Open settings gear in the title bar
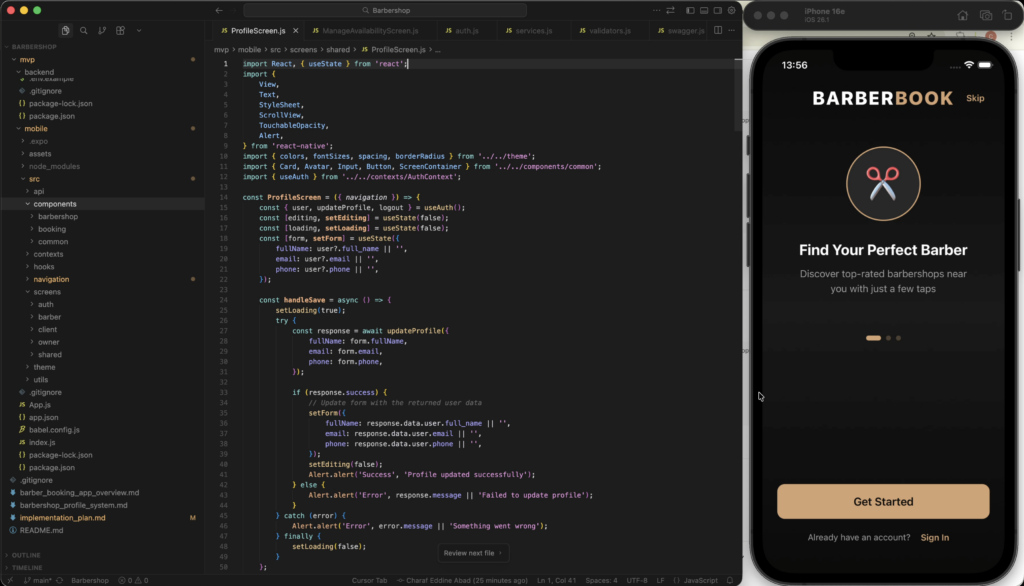Screen dimensions: 1024x586 (731, 10)
